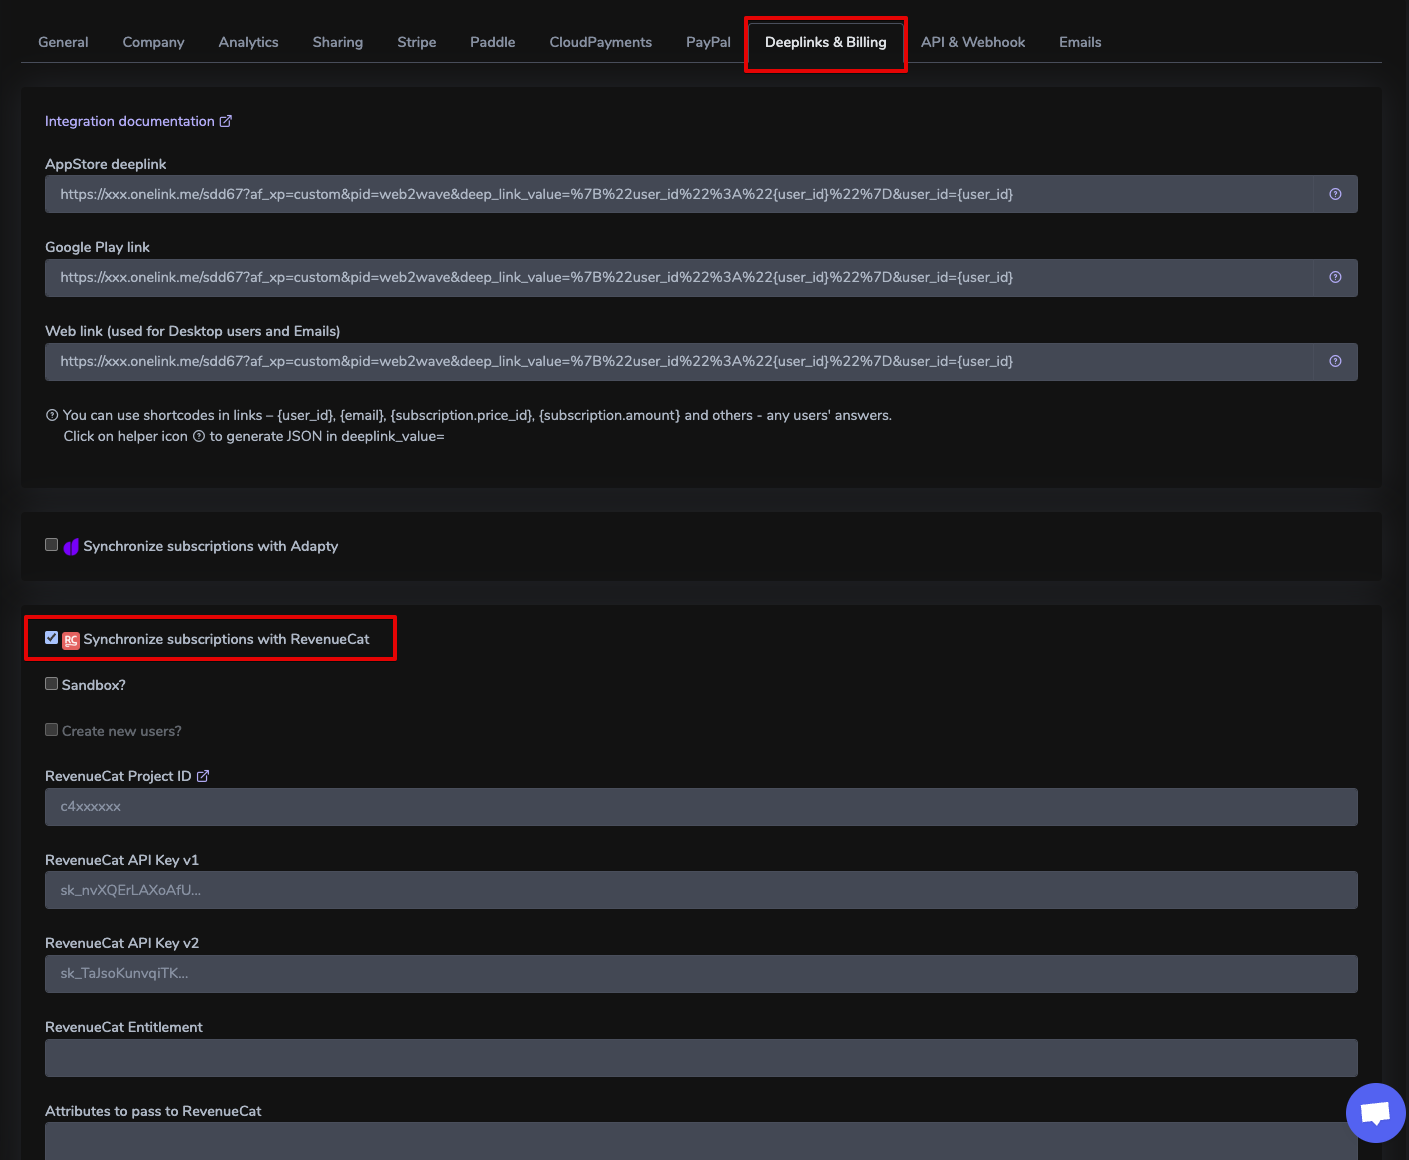The height and width of the screenshot is (1160, 1409).
Task: Enable Synchronize subscriptions with Adapty checkbox
Action: pyautogui.click(x=51, y=545)
